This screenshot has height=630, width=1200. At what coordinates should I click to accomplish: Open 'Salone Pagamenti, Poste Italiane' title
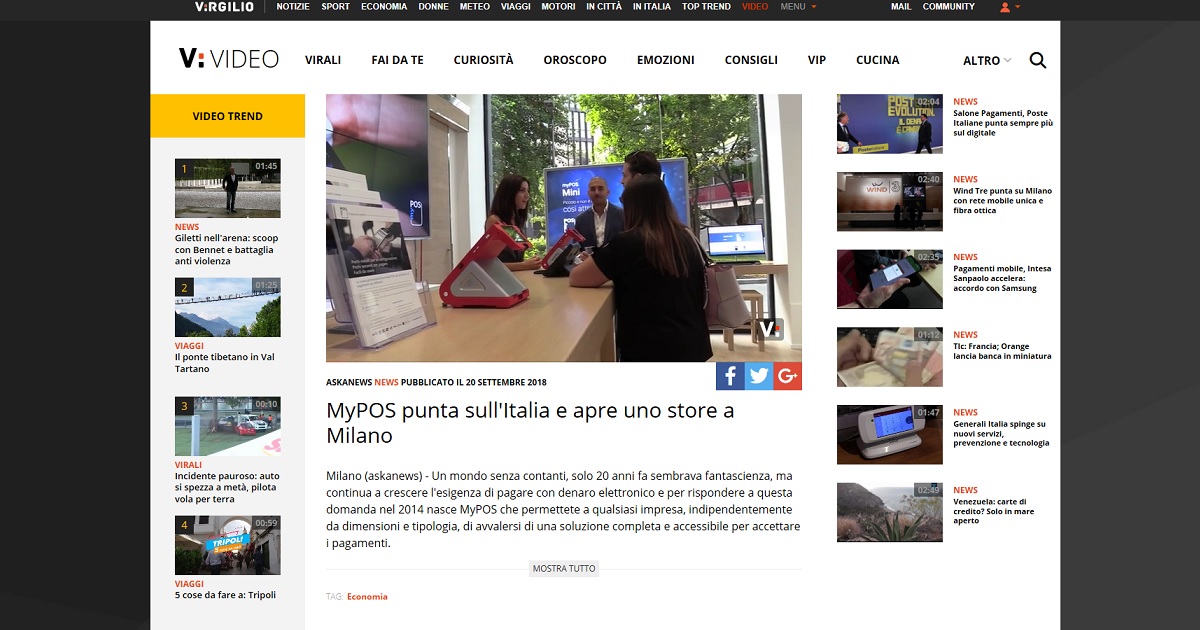click(x=1002, y=123)
